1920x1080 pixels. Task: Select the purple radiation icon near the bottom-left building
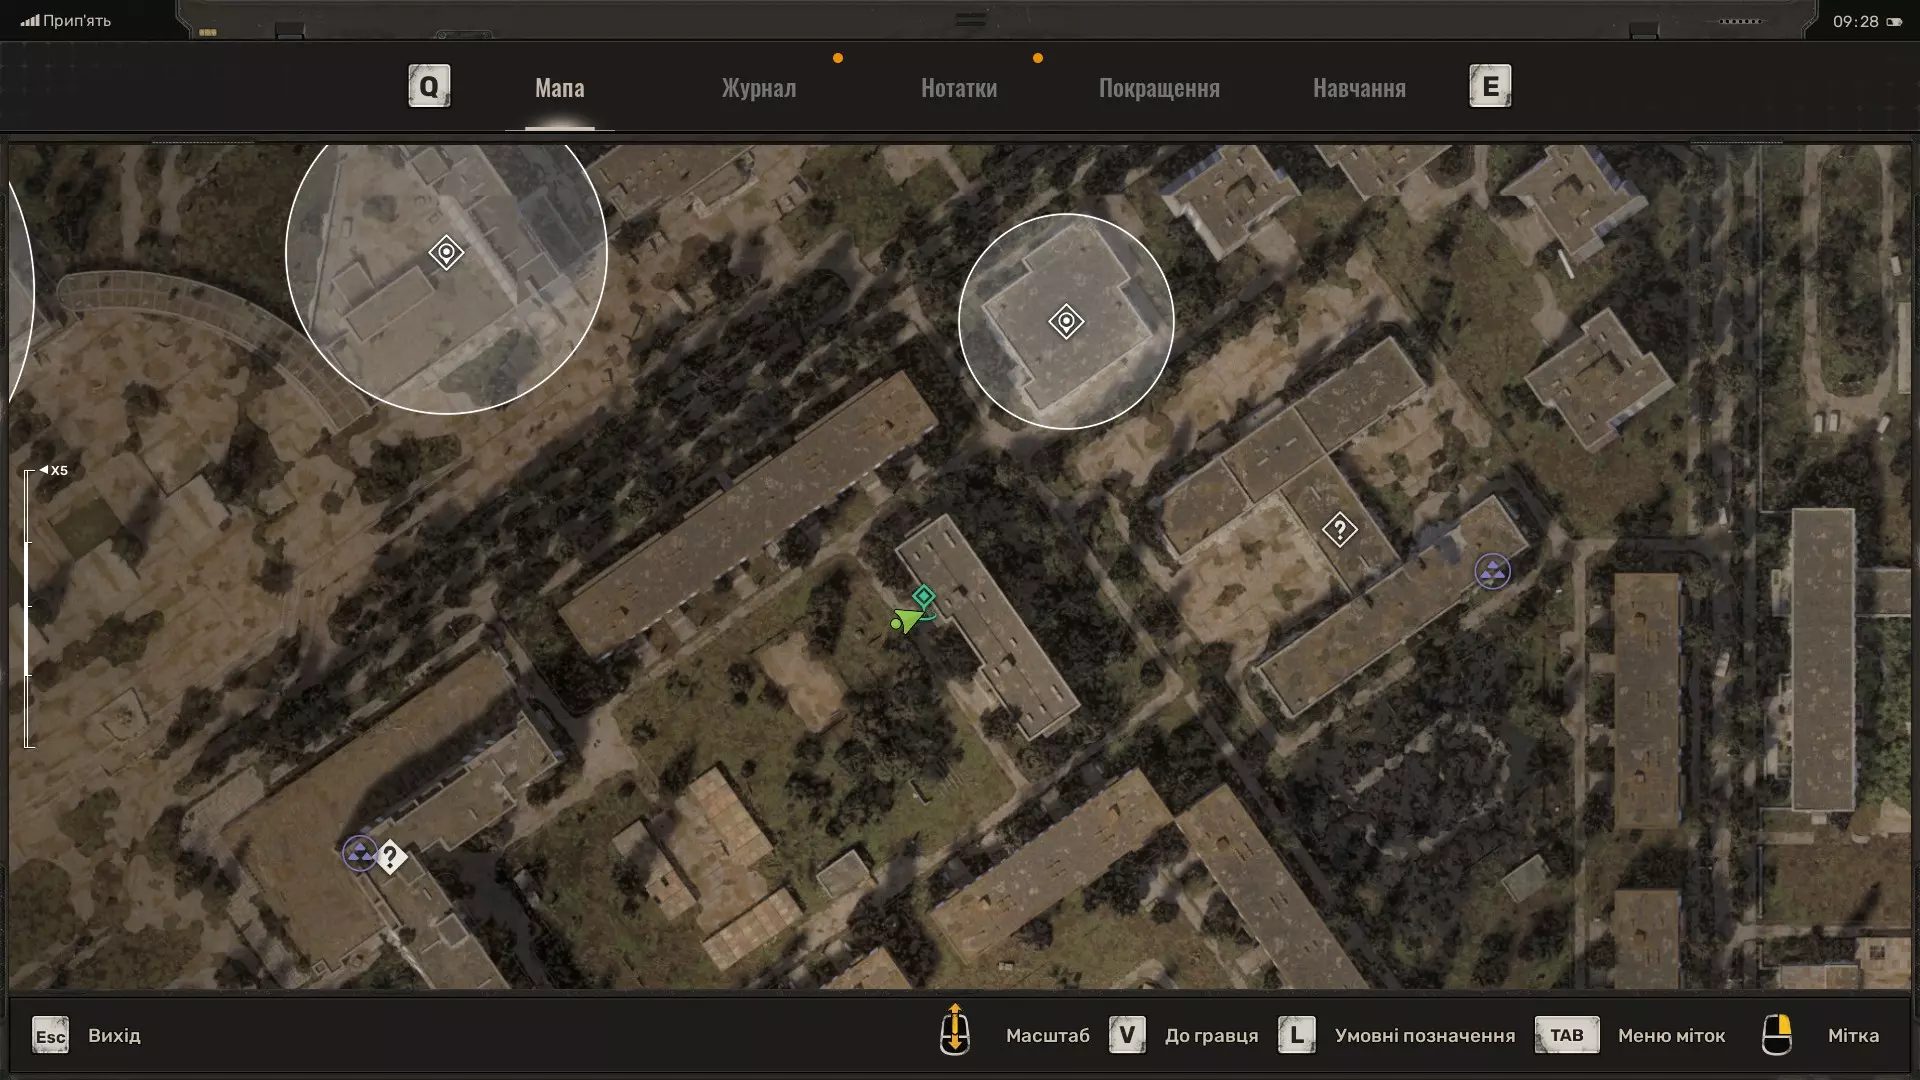360,853
